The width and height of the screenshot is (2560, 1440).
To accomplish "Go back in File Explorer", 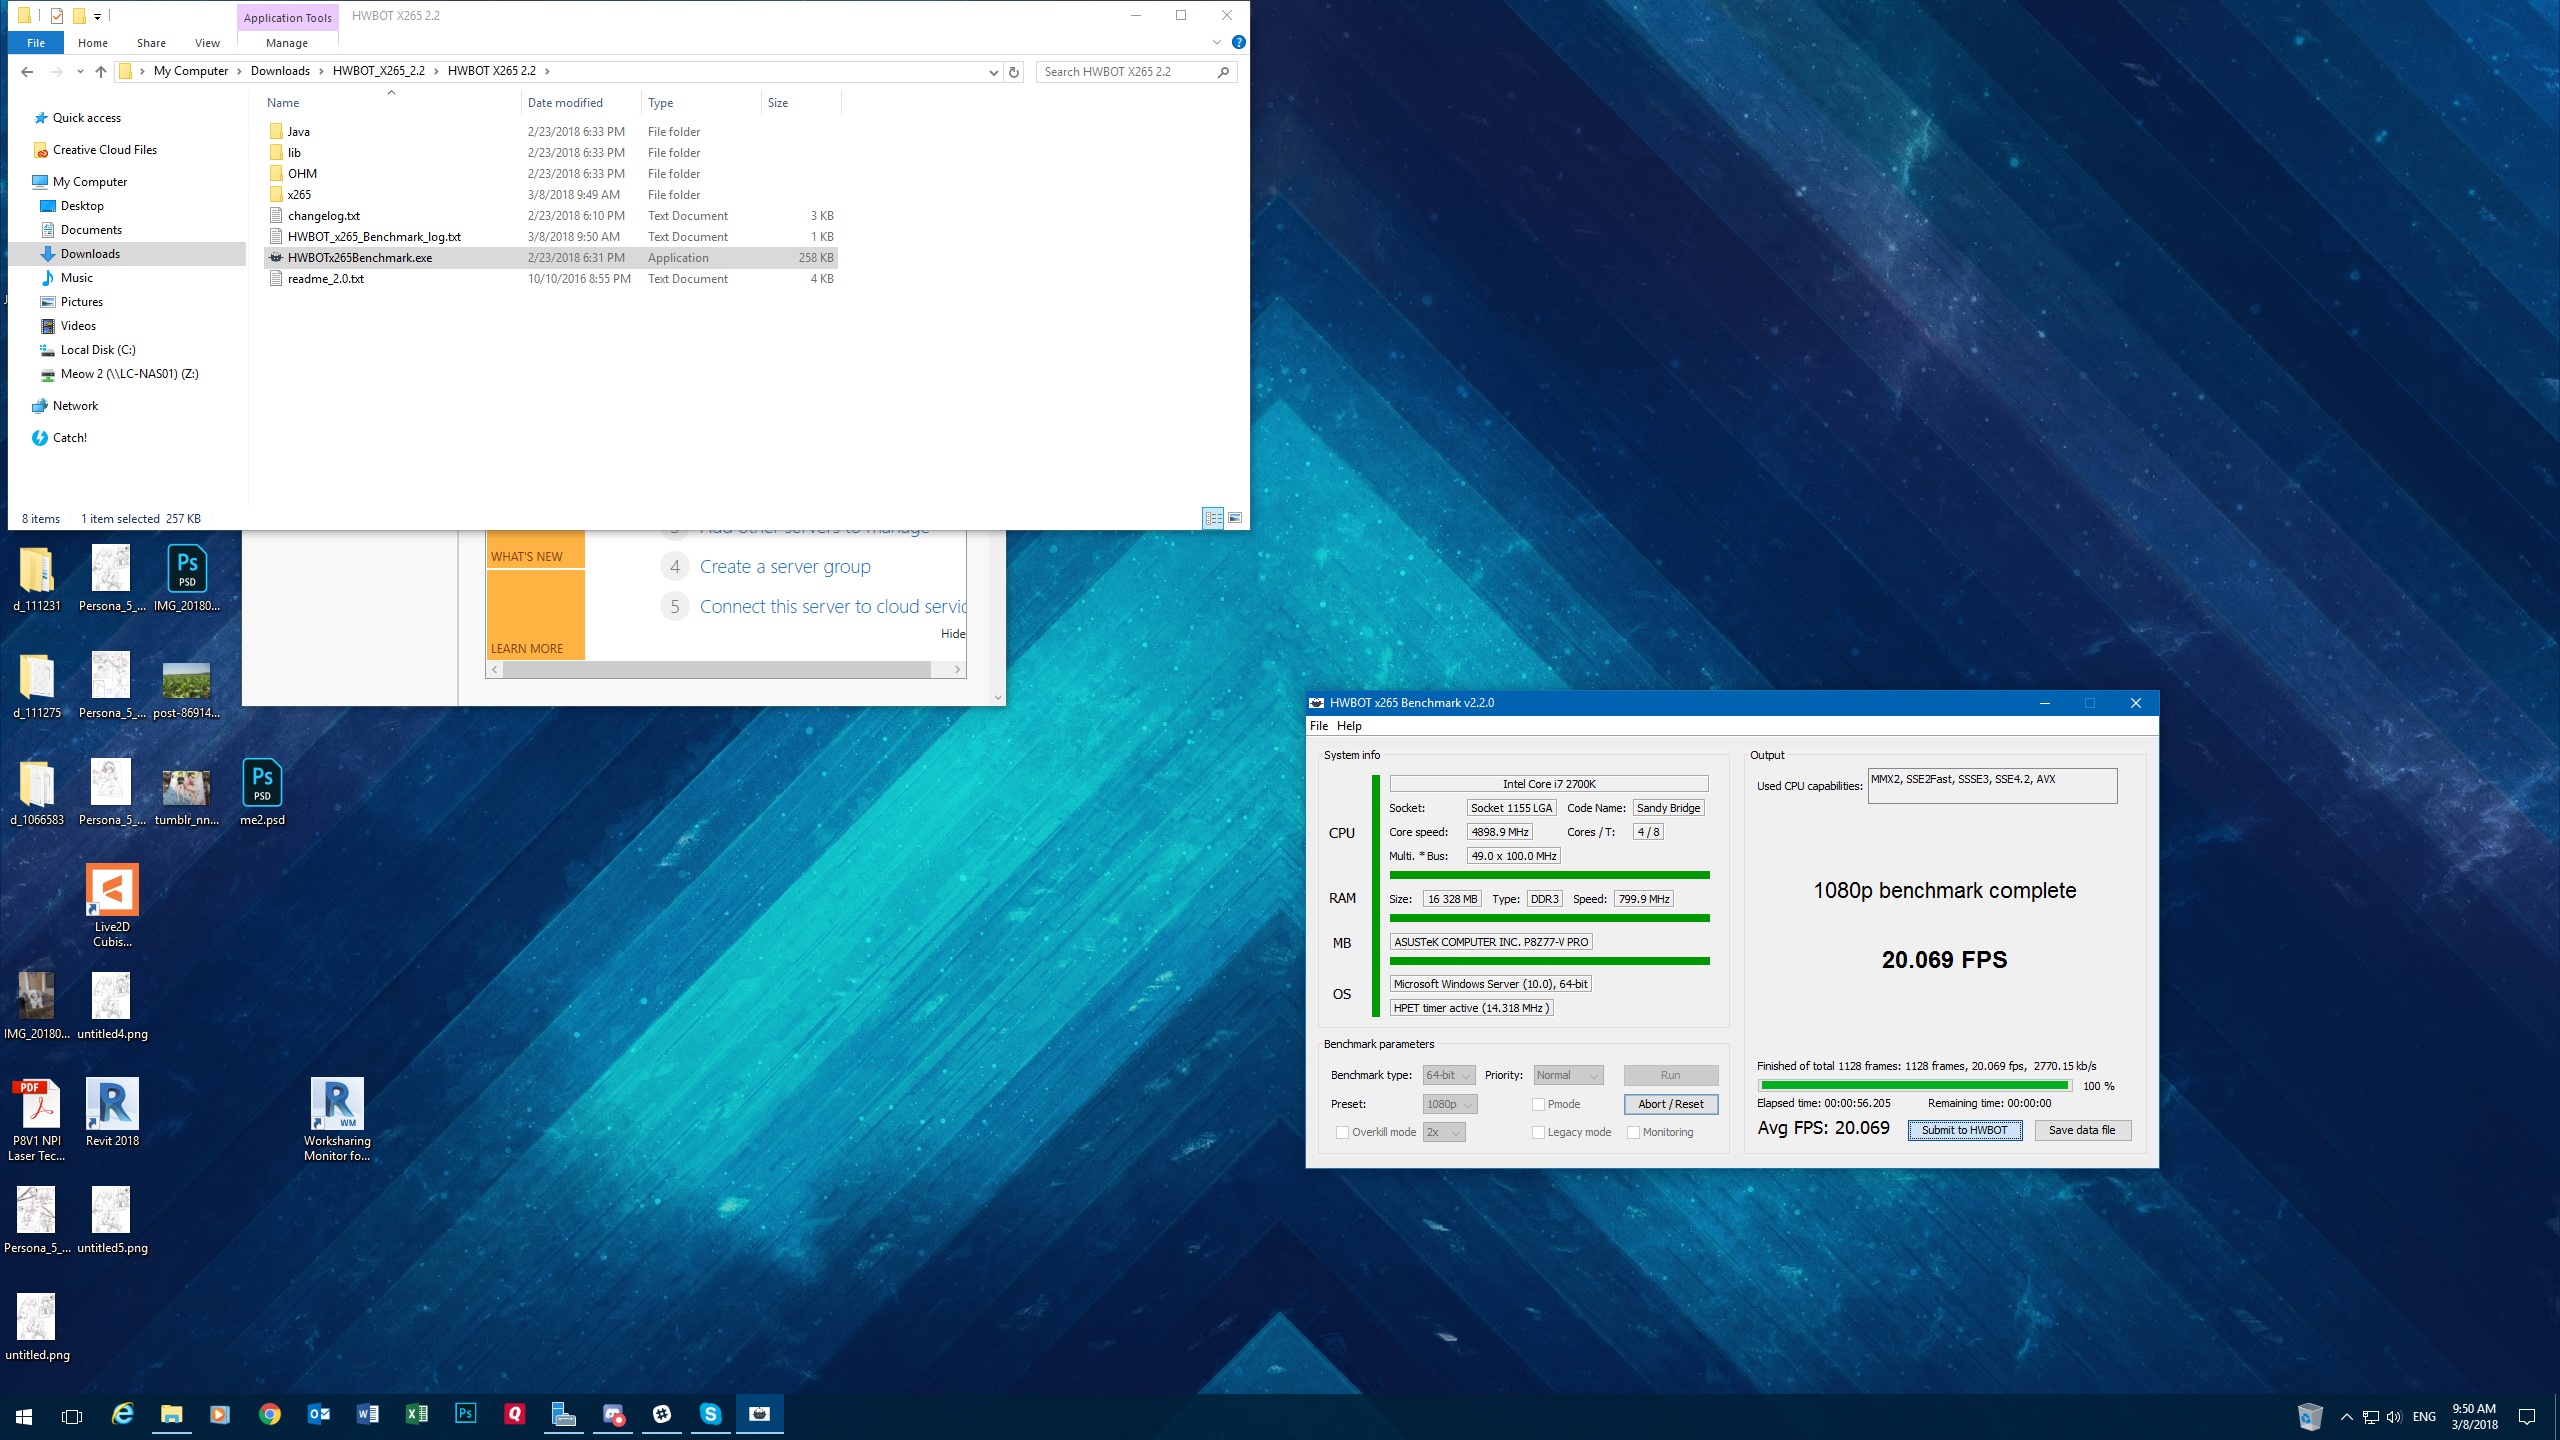I will (x=27, y=71).
